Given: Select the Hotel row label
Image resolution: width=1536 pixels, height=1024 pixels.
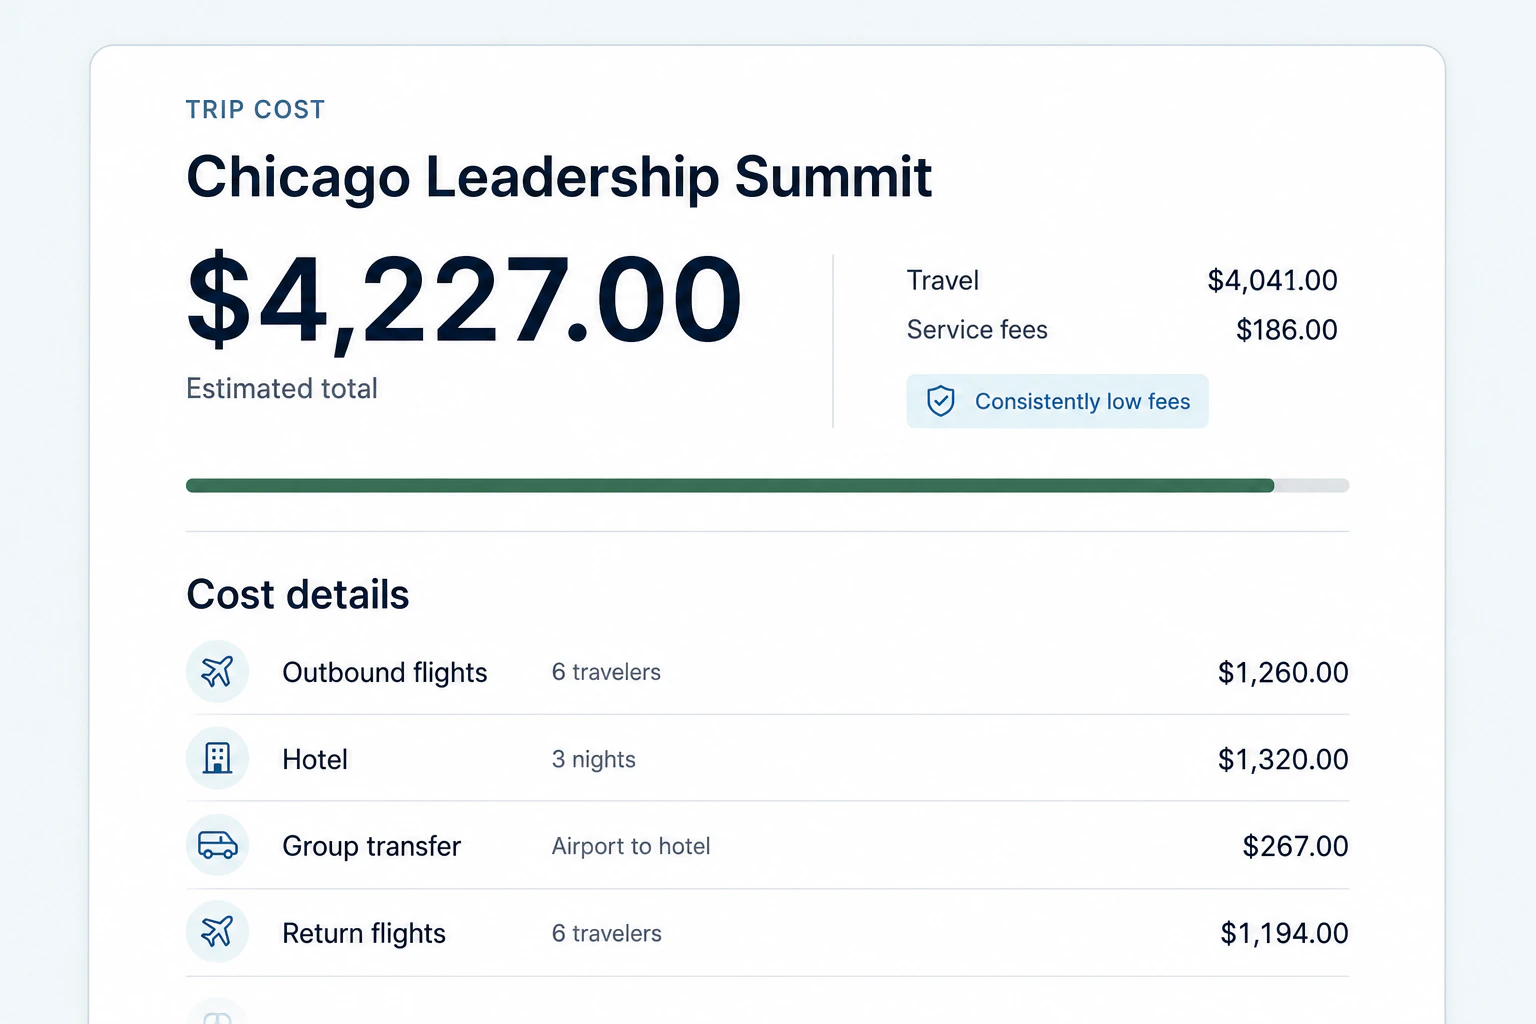Looking at the screenshot, I should pos(315,759).
